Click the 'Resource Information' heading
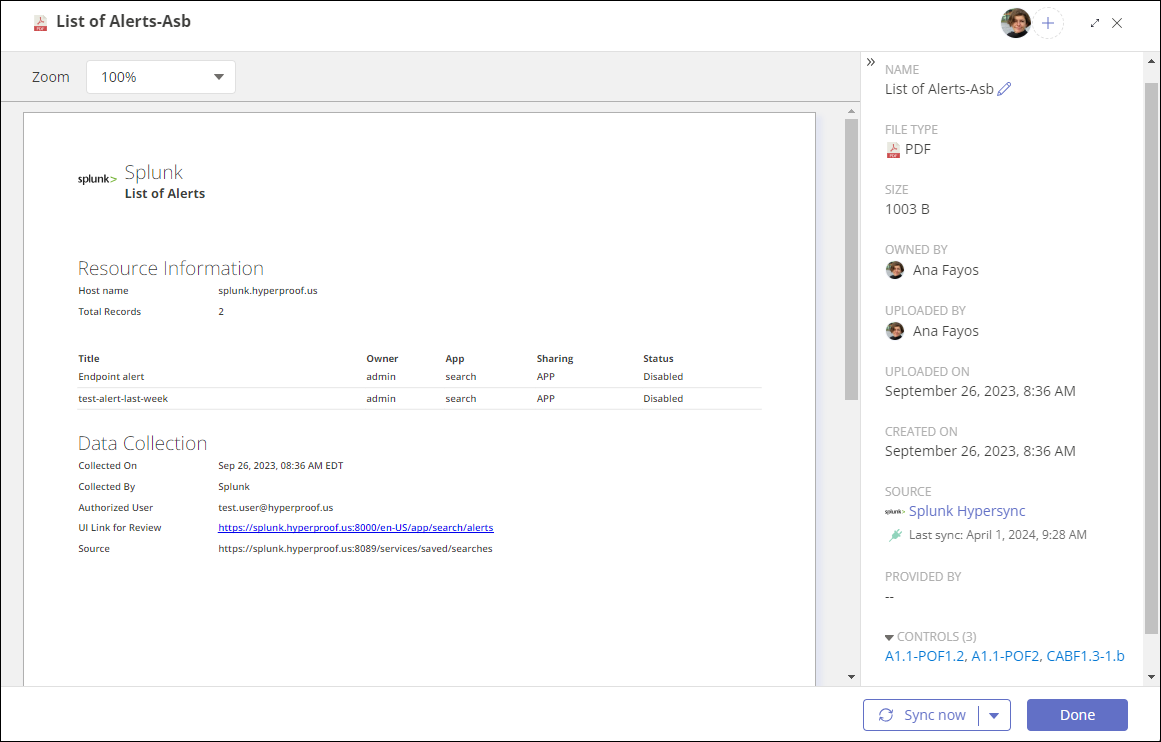This screenshot has height=742, width=1161. pyautogui.click(x=170, y=268)
